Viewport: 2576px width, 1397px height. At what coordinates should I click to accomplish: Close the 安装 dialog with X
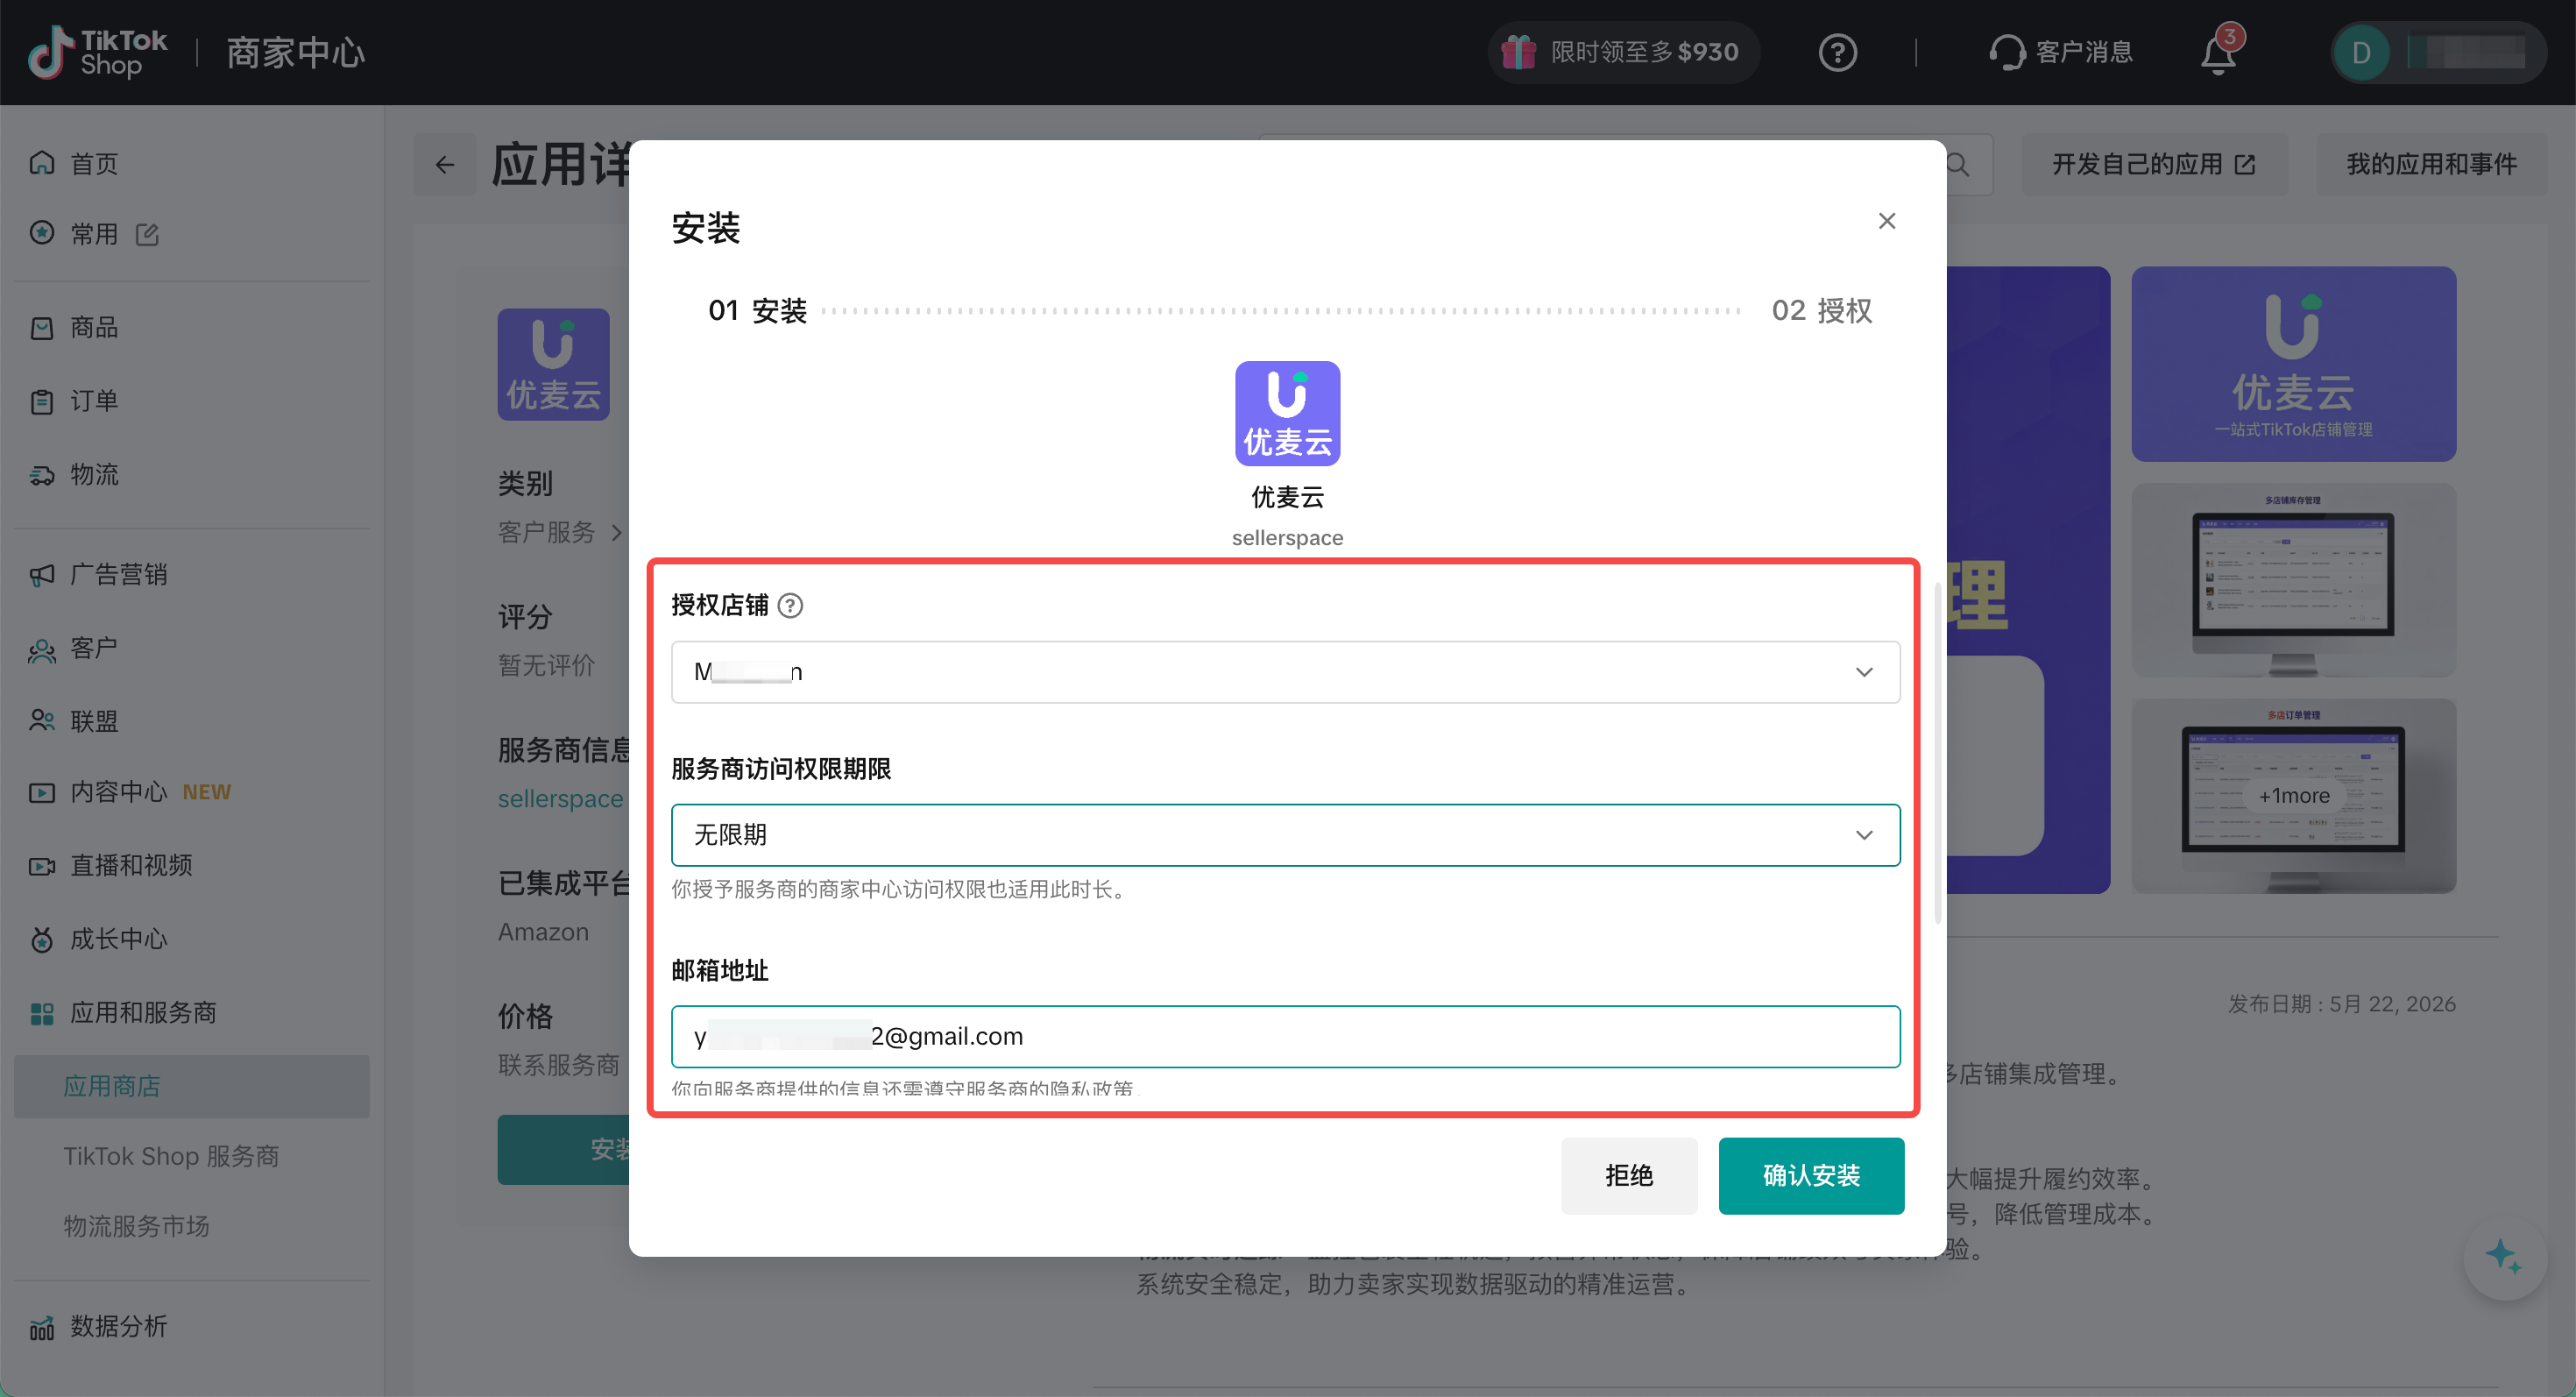[1886, 221]
